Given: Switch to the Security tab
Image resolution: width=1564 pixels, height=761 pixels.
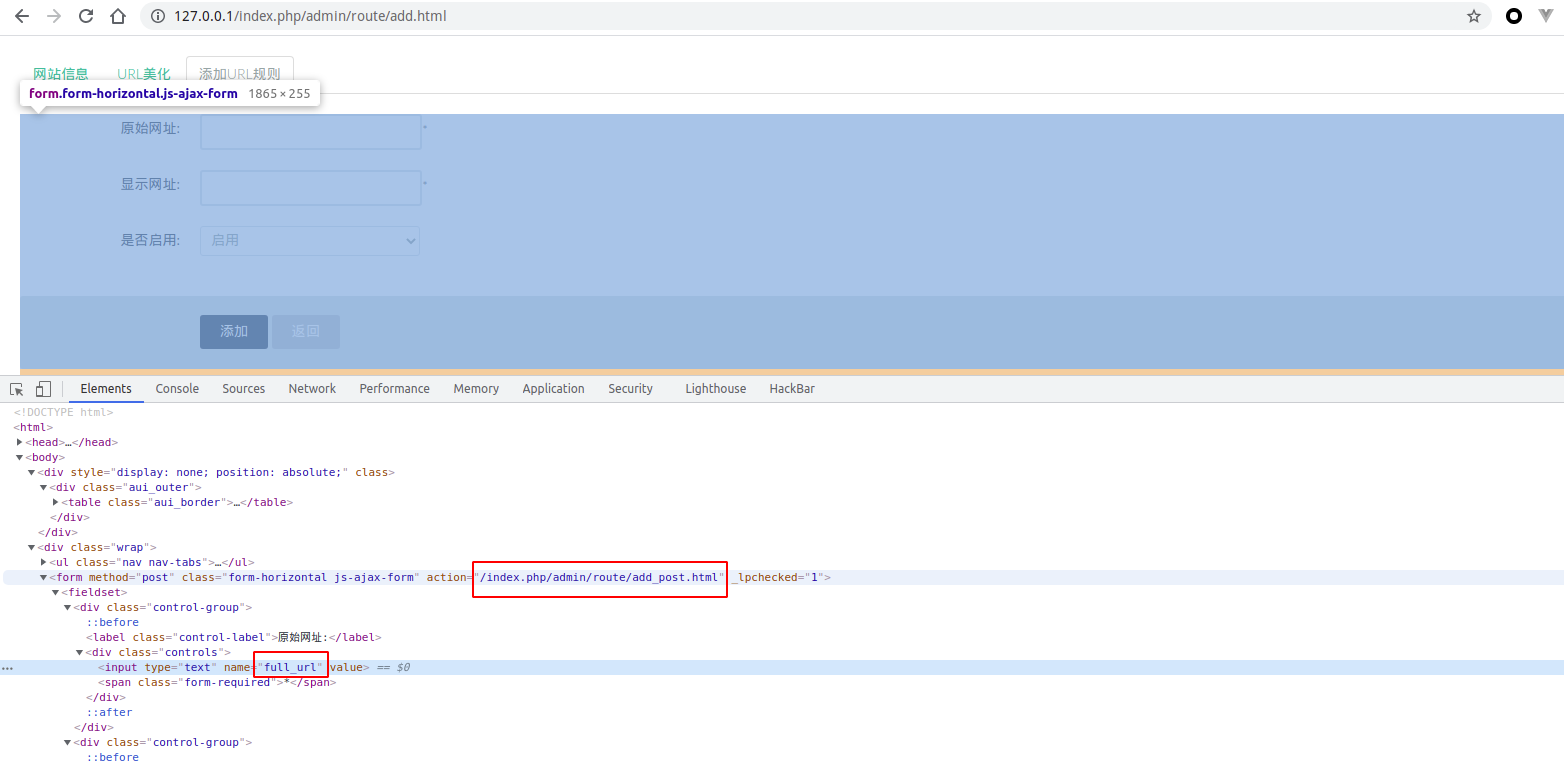Looking at the screenshot, I should (x=630, y=389).
